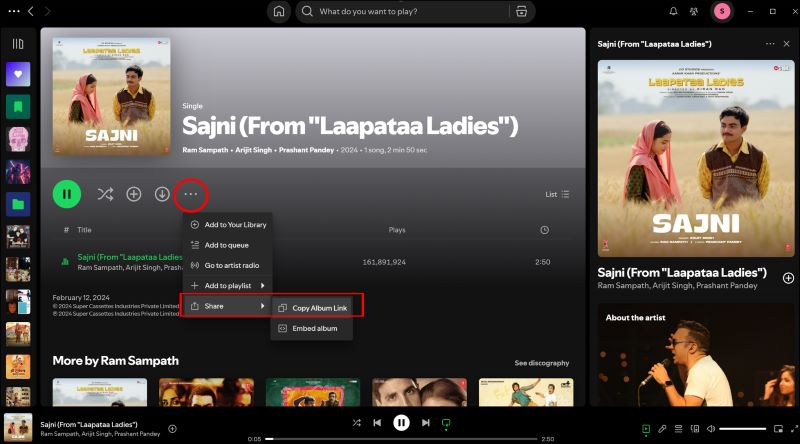Mute with the speaker icon
Image resolution: width=800 pixels, height=444 pixels.
point(711,429)
